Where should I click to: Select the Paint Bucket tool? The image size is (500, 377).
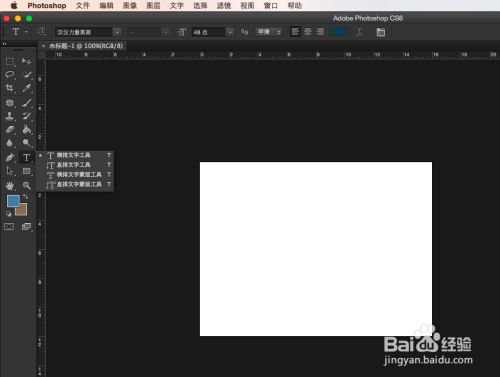tap(27, 129)
